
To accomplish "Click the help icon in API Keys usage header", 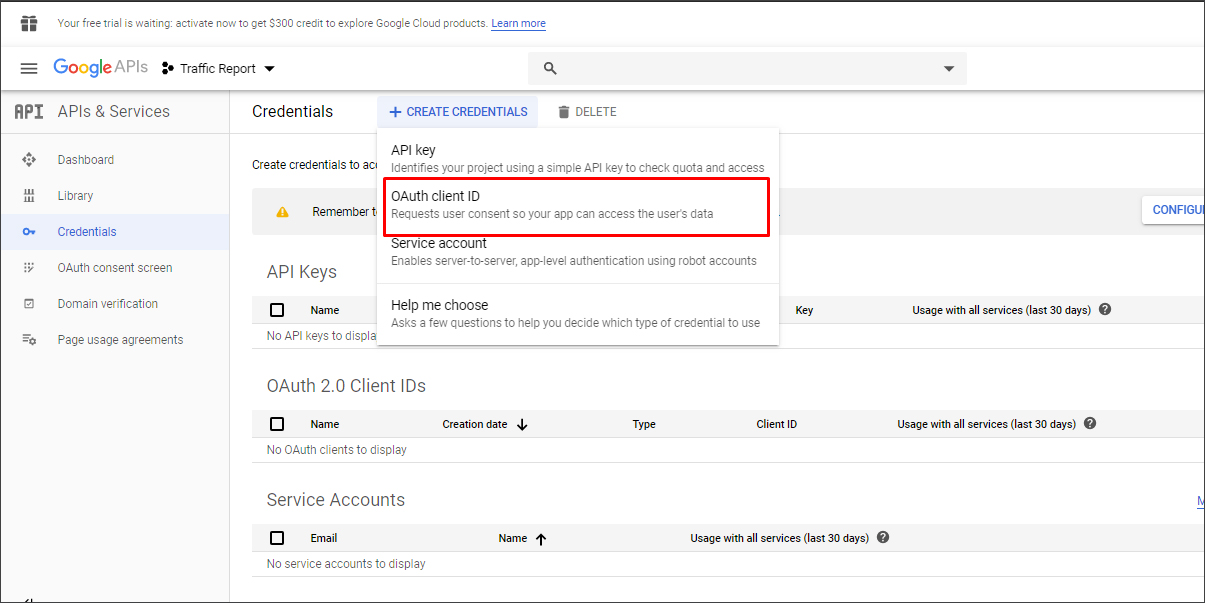I will click(1105, 310).
